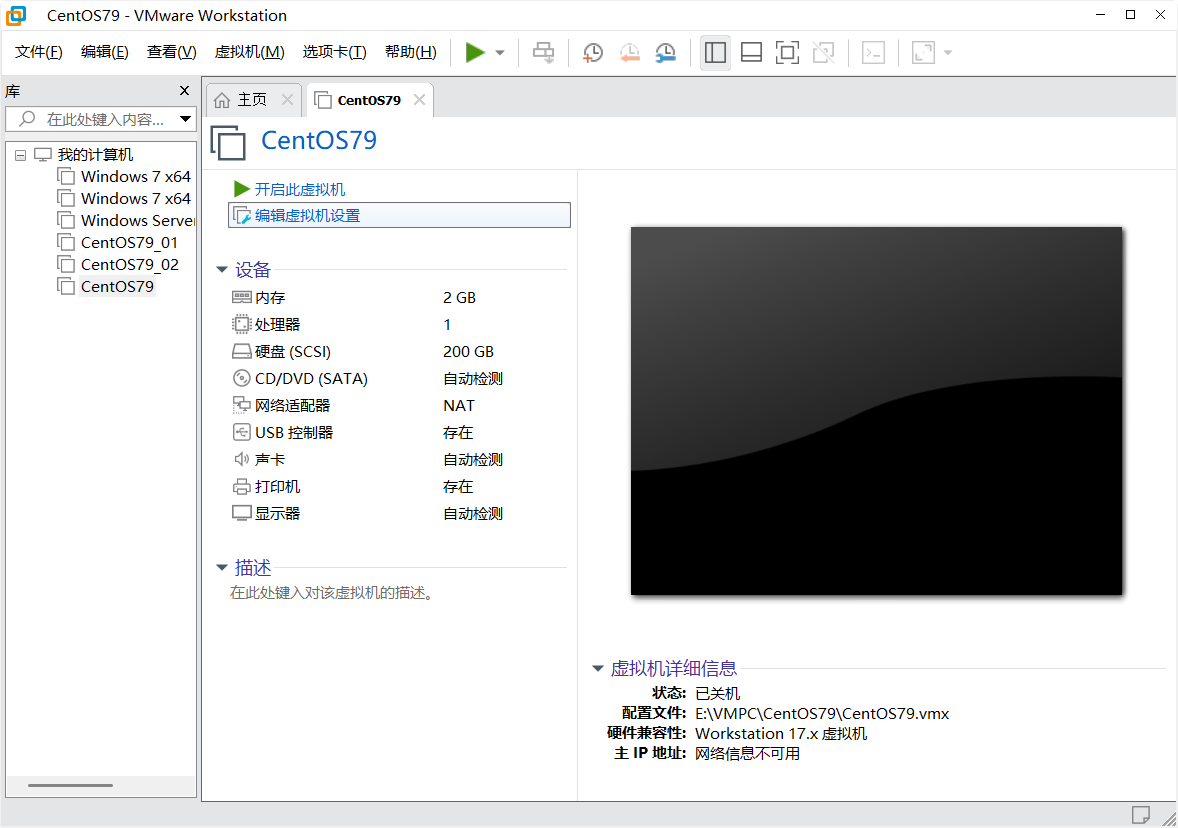This screenshot has height=828, width=1178.
Task: Close the CentOS79 tab
Action: point(419,99)
